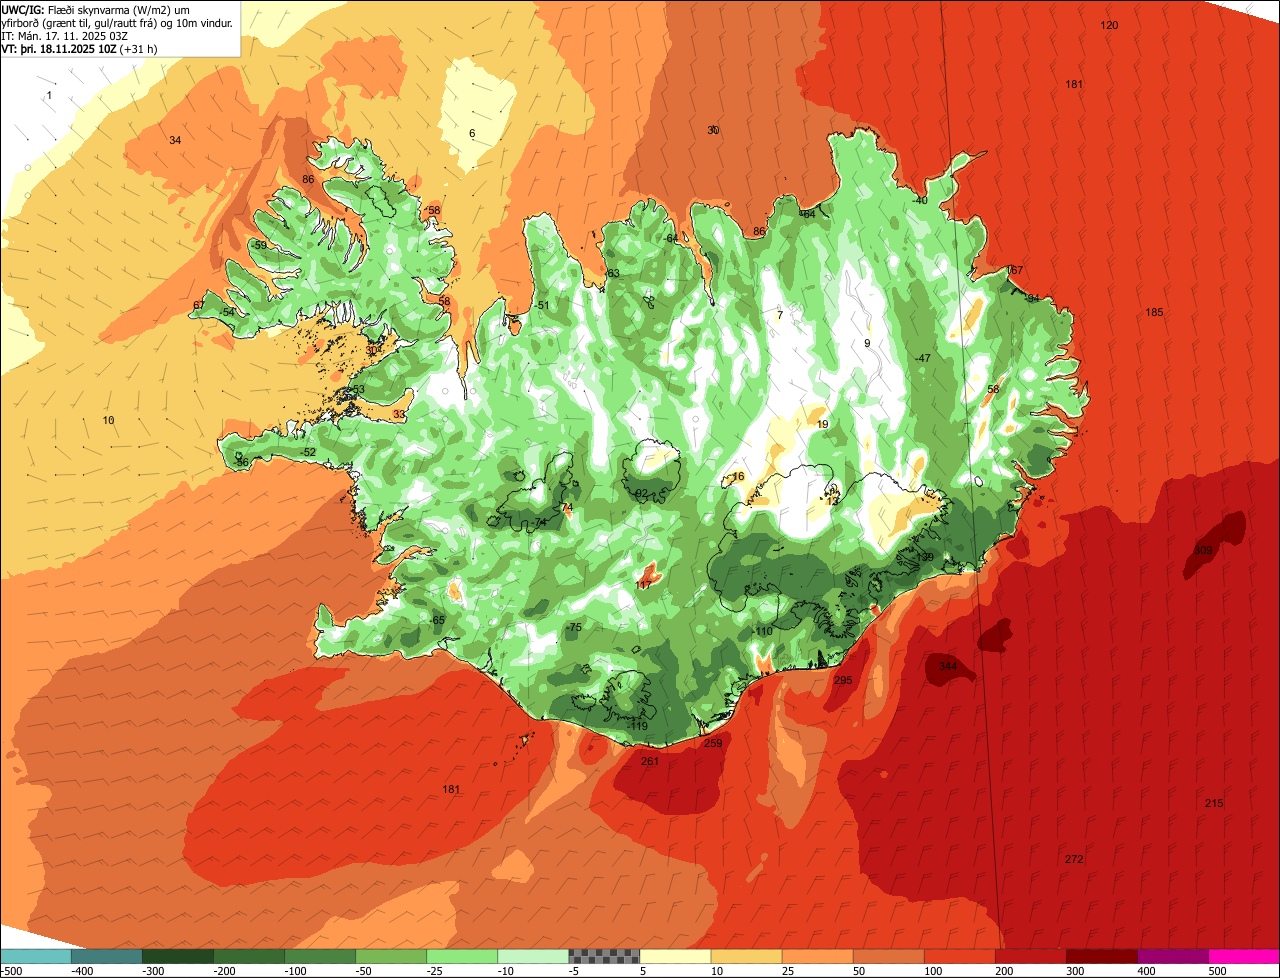Click the legend swatch between -100 and -50
The height and width of the screenshot is (978, 1280).
tap(320, 956)
